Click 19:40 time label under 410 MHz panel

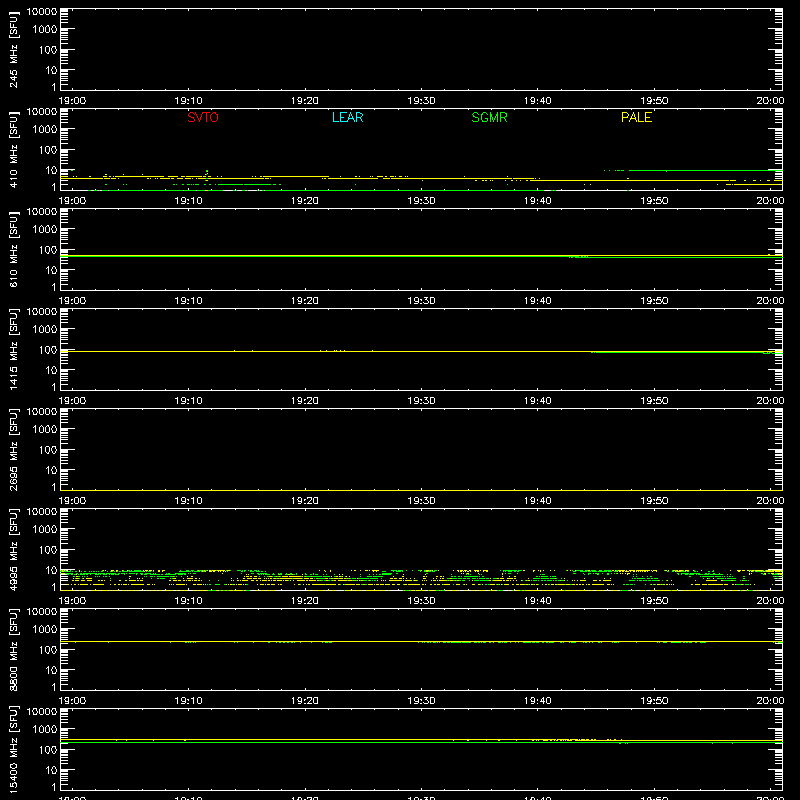(x=537, y=201)
